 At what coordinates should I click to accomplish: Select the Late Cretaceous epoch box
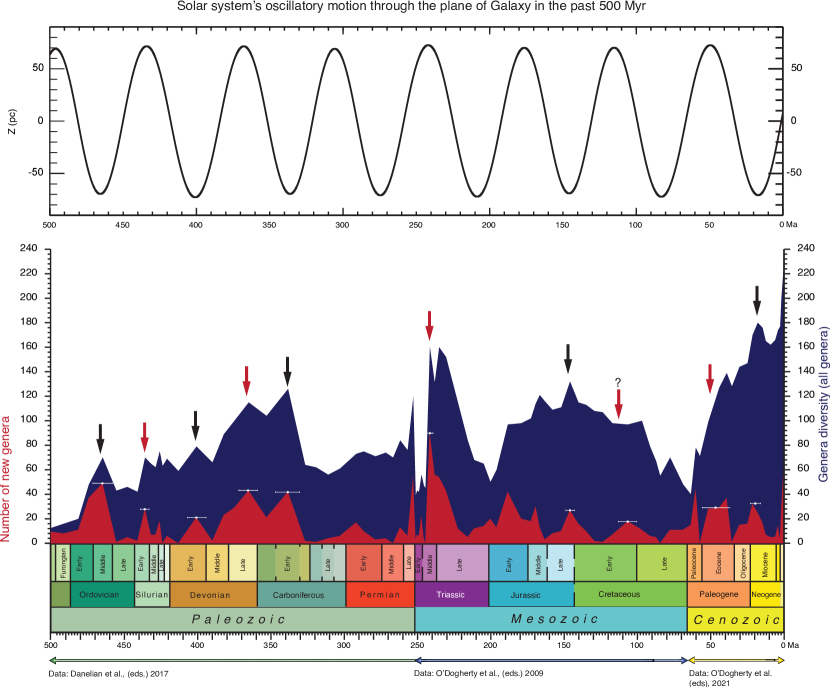pos(662,563)
